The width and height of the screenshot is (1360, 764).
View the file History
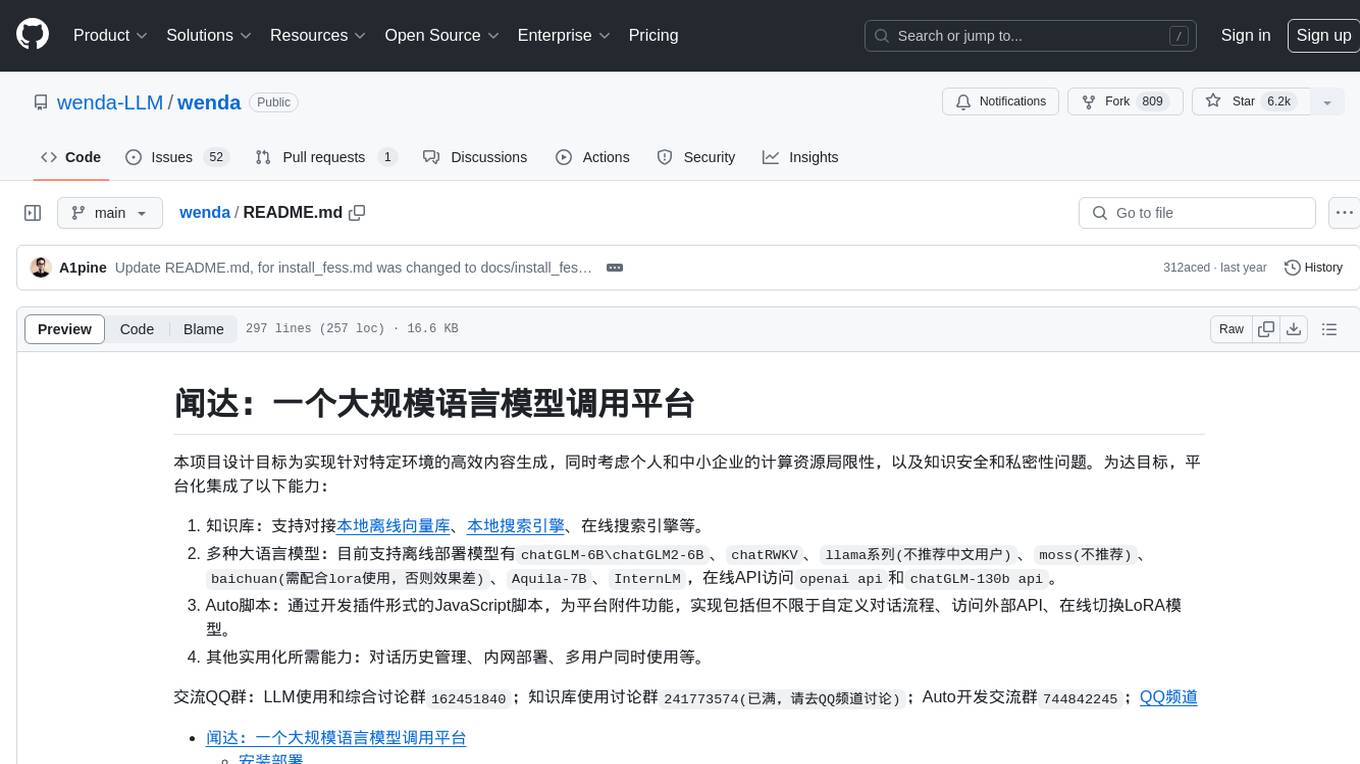tap(1313, 267)
